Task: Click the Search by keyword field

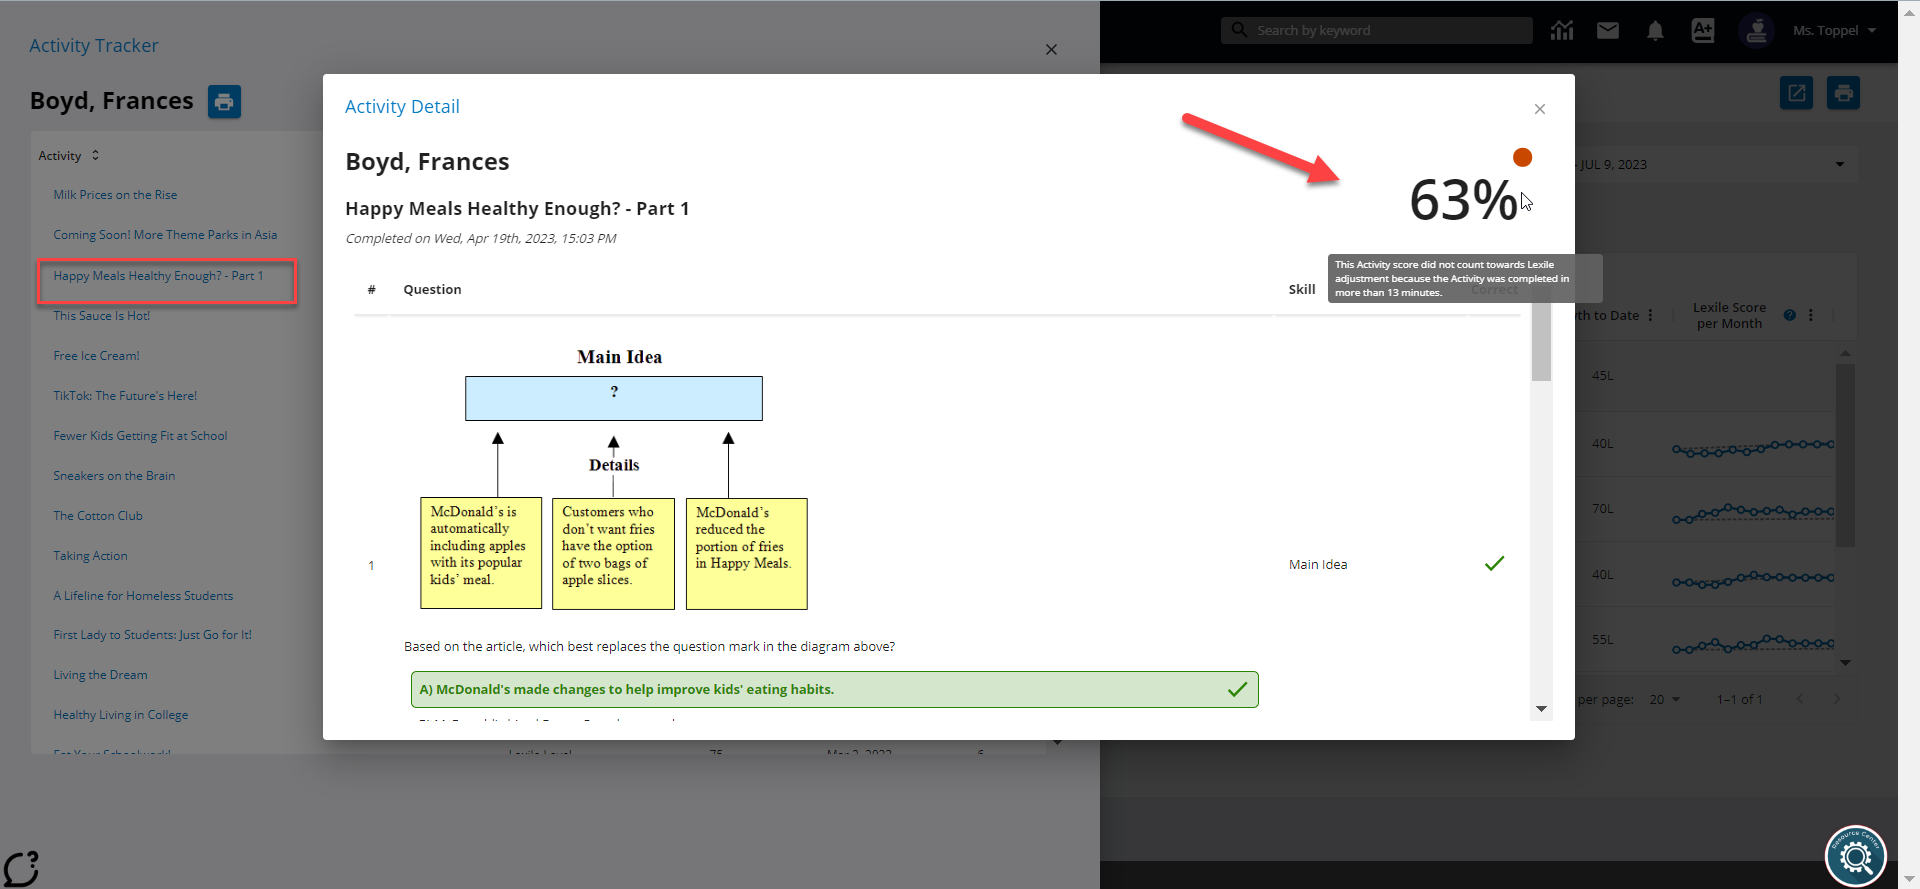Action: (x=1376, y=30)
